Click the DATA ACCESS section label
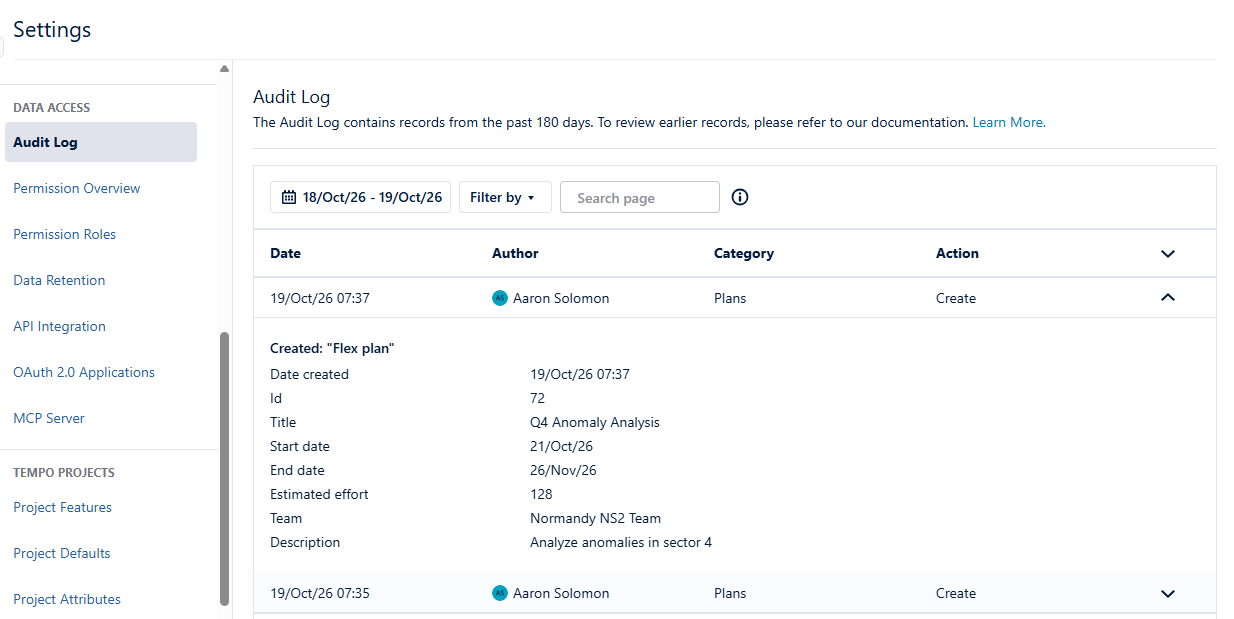Screen dimensions: 1234x619 click(x=51, y=107)
